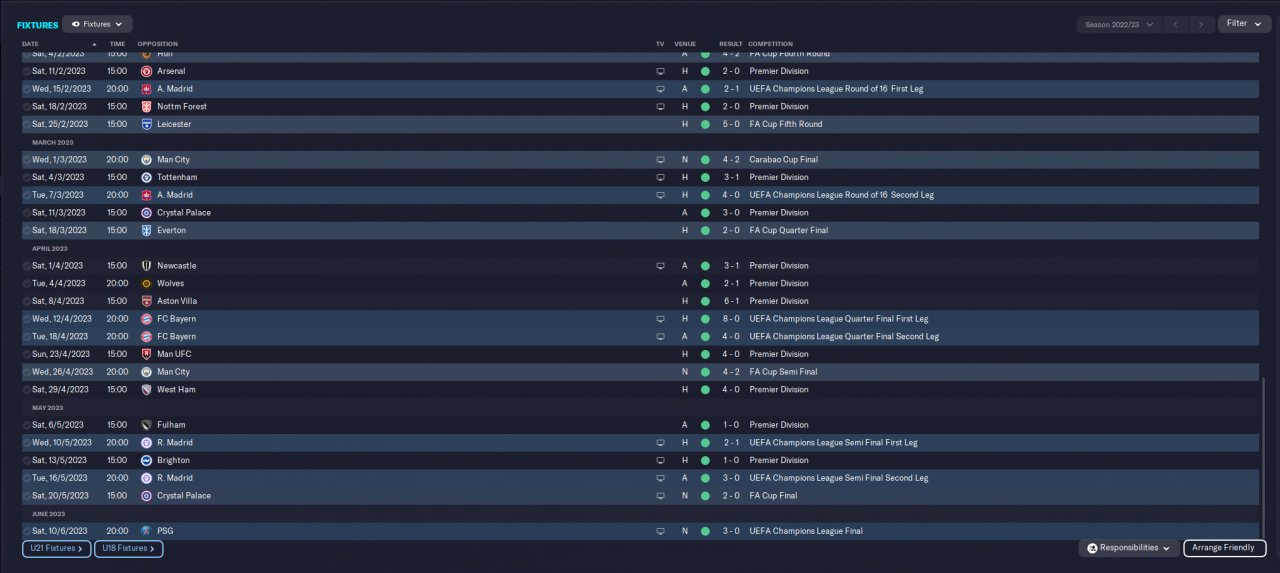Viewport: 1280px width, 573px height.
Task: Click the Brighton club badge
Action: 147,460
